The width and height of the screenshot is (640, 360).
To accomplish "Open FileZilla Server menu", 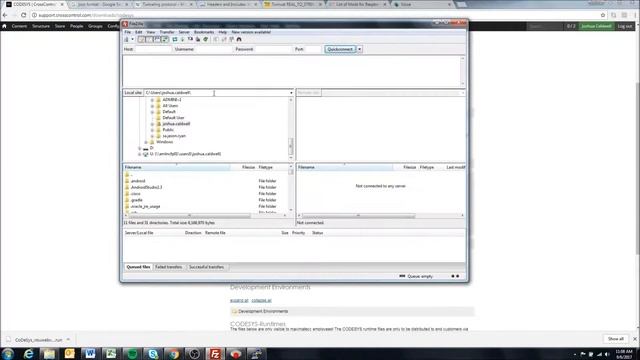I will click(184, 32).
